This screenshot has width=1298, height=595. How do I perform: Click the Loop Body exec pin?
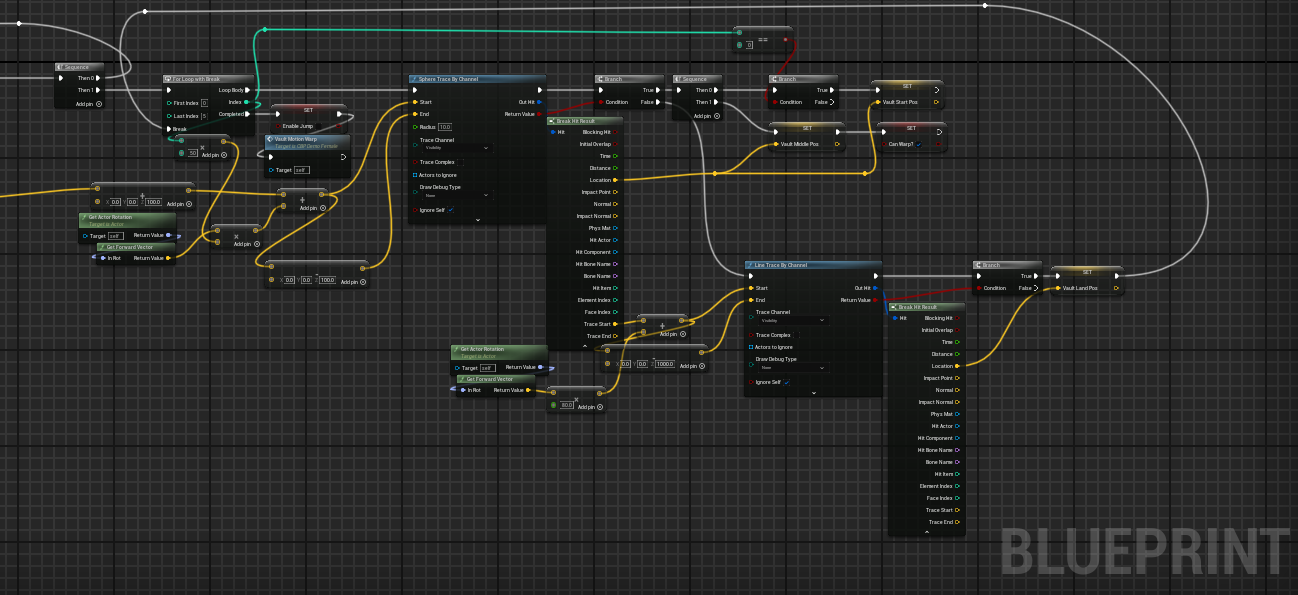[x=249, y=90]
